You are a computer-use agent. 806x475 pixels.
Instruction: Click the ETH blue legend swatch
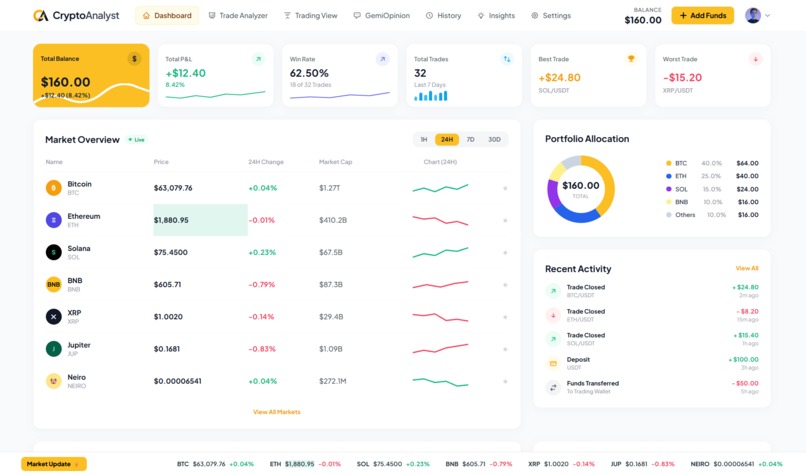pos(669,176)
